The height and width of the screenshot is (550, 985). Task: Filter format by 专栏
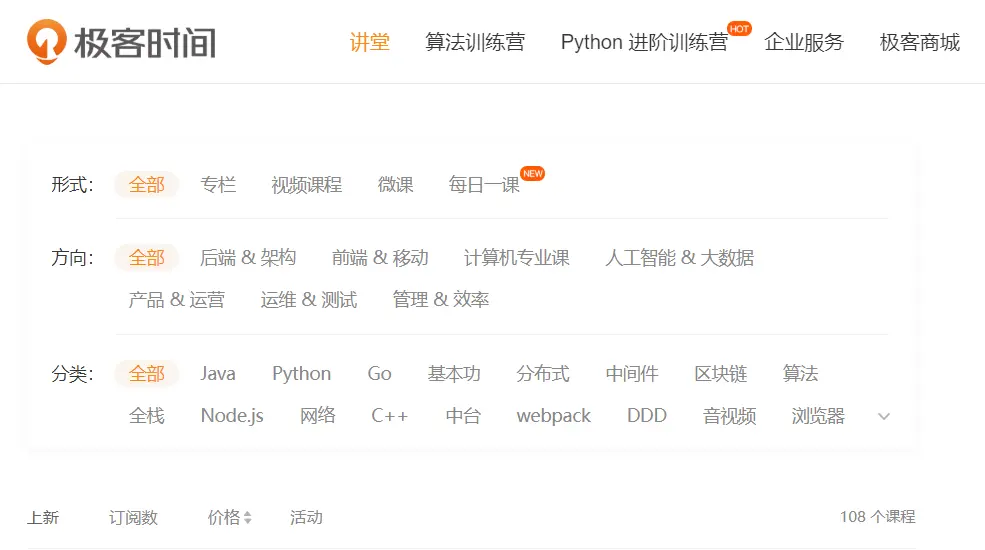point(218,185)
